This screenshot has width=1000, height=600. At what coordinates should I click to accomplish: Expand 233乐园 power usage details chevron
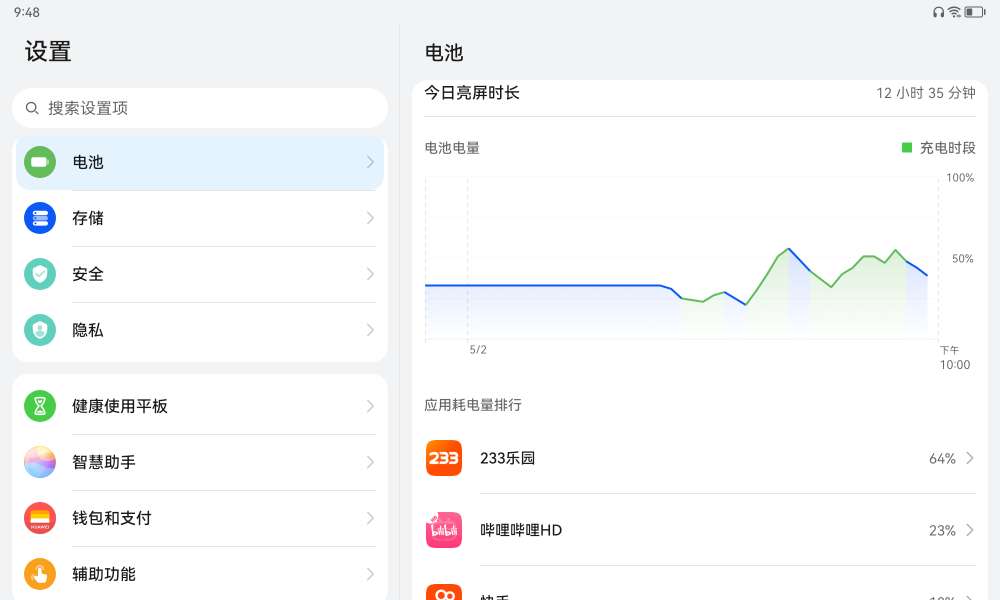click(969, 458)
